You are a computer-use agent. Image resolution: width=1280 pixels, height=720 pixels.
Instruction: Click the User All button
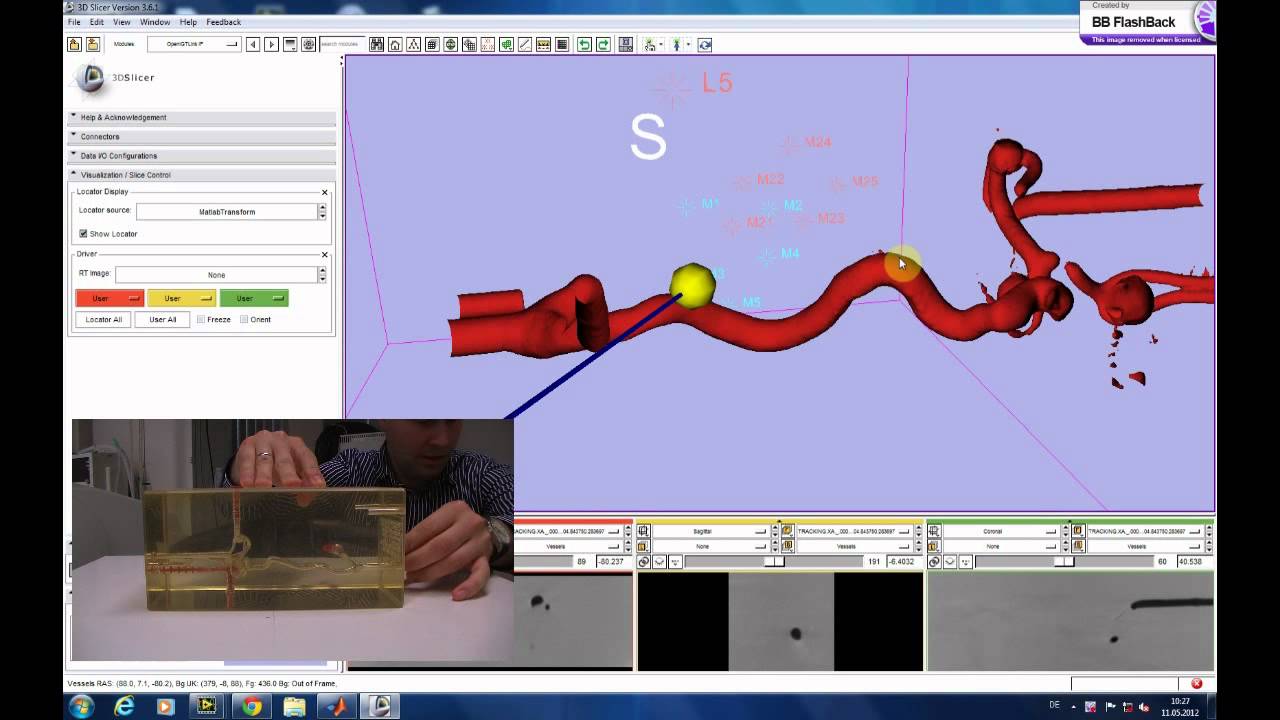point(163,320)
